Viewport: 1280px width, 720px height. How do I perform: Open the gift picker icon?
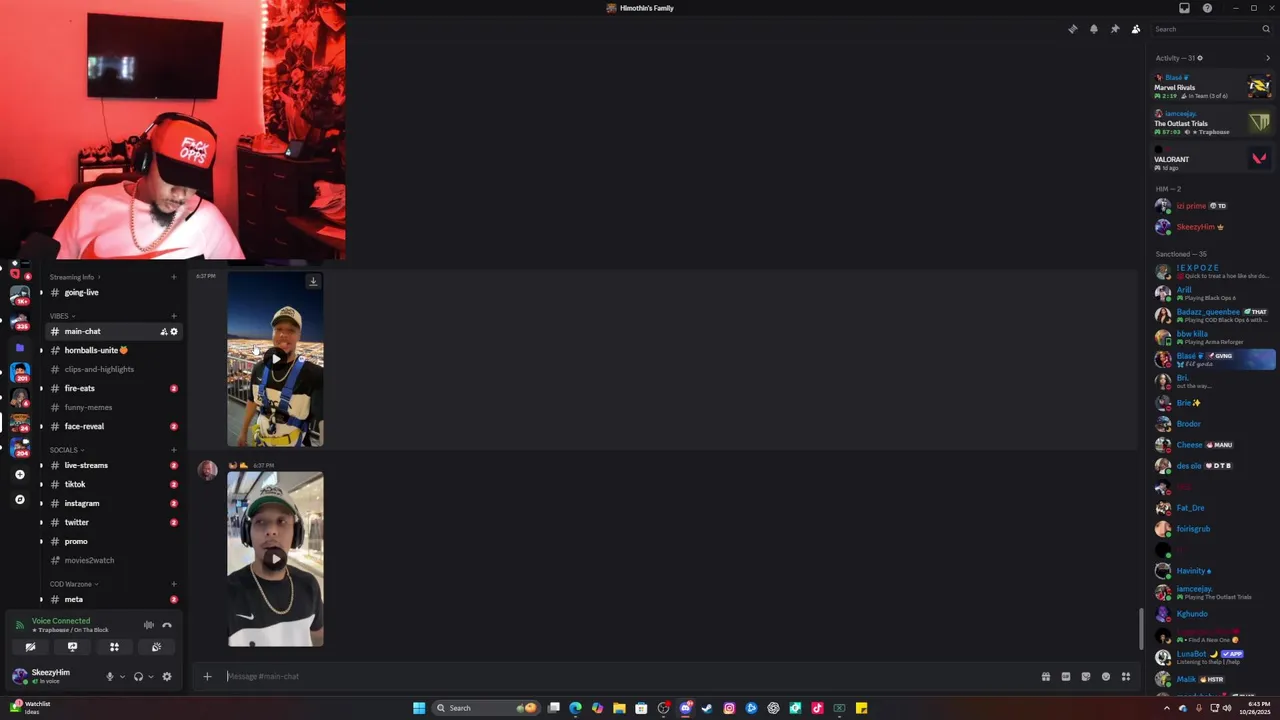(x=1046, y=677)
